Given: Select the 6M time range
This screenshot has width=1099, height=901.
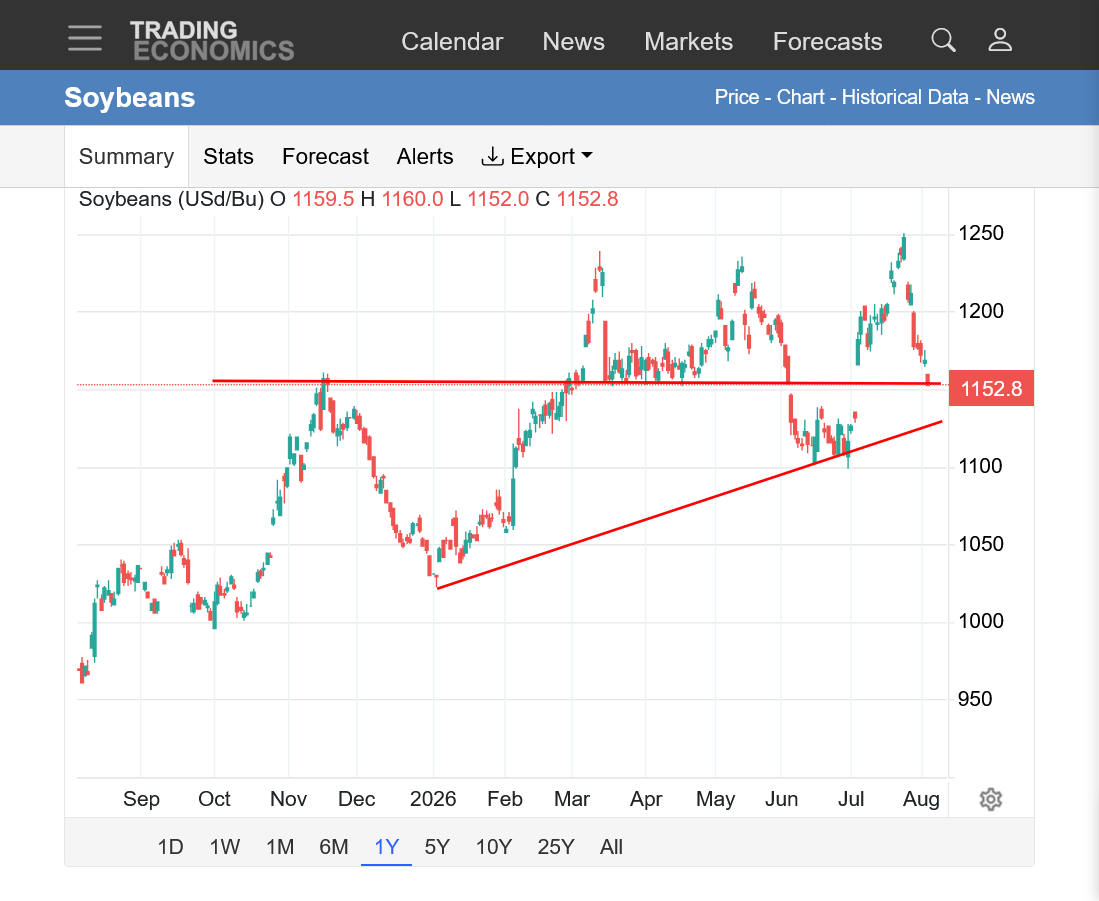Looking at the screenshot, I should pyautogui.click(x=334, y=847).
